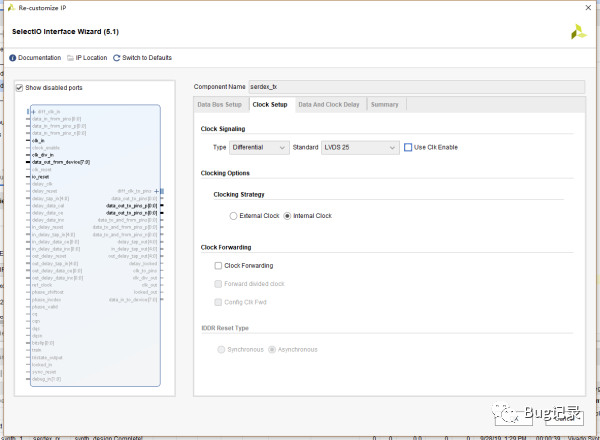Viewport: 600px width, 440px height.
Task: Click the data_out_from_device[7:0] port label
Action: 61,162
